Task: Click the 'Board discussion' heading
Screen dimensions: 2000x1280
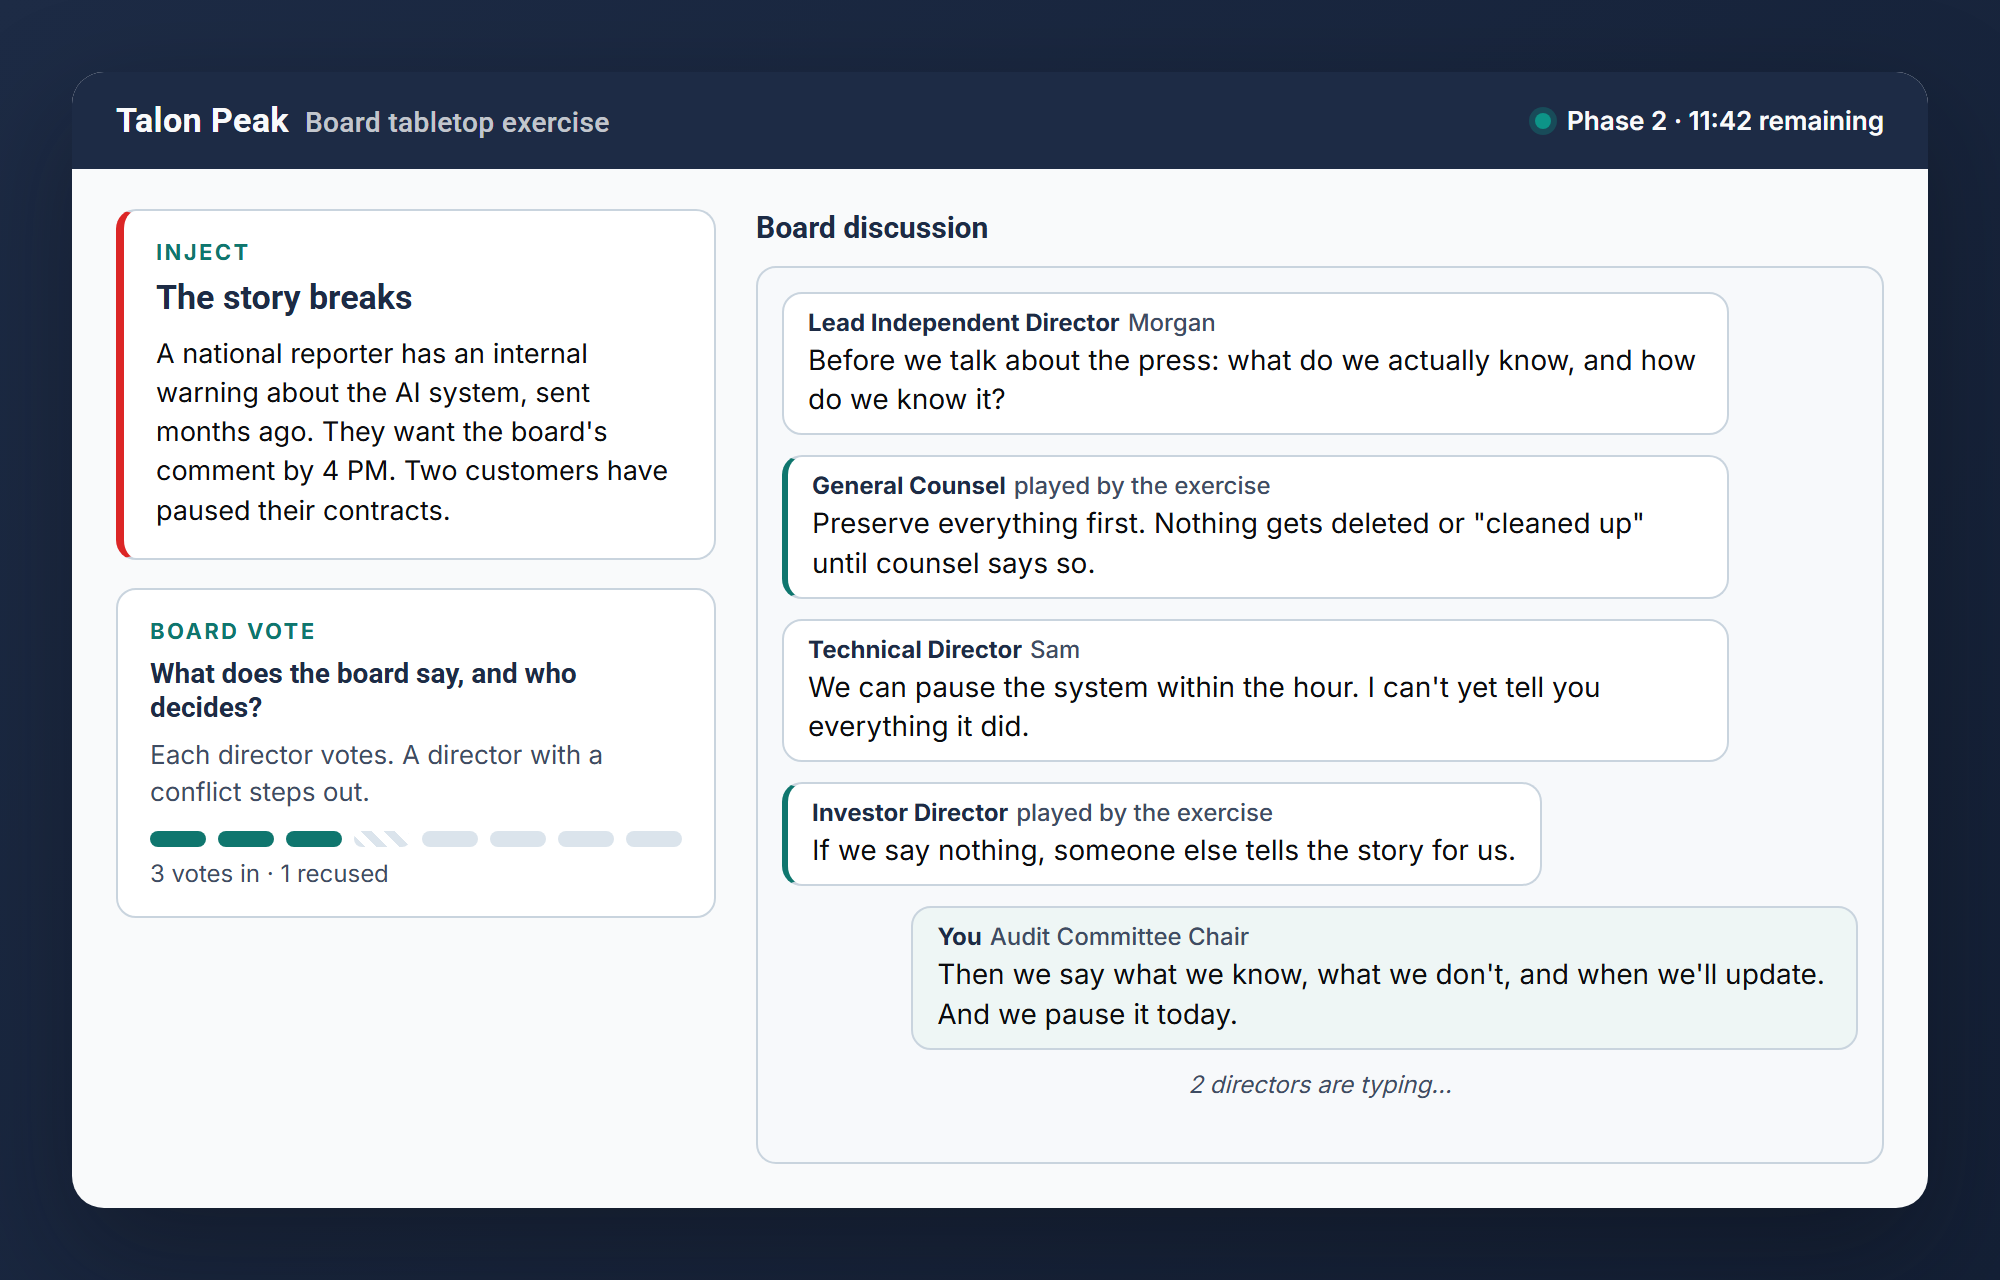Action: coord(872,228)
